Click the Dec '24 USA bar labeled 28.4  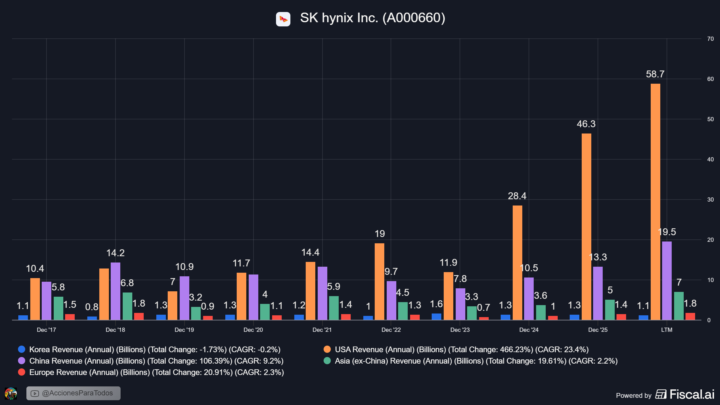coord(518,263)
